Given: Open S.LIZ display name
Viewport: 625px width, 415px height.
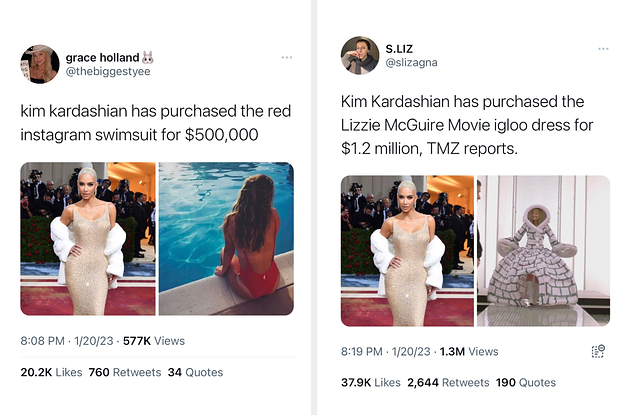Looking at the screenshot, I should (x=399, y=47).
